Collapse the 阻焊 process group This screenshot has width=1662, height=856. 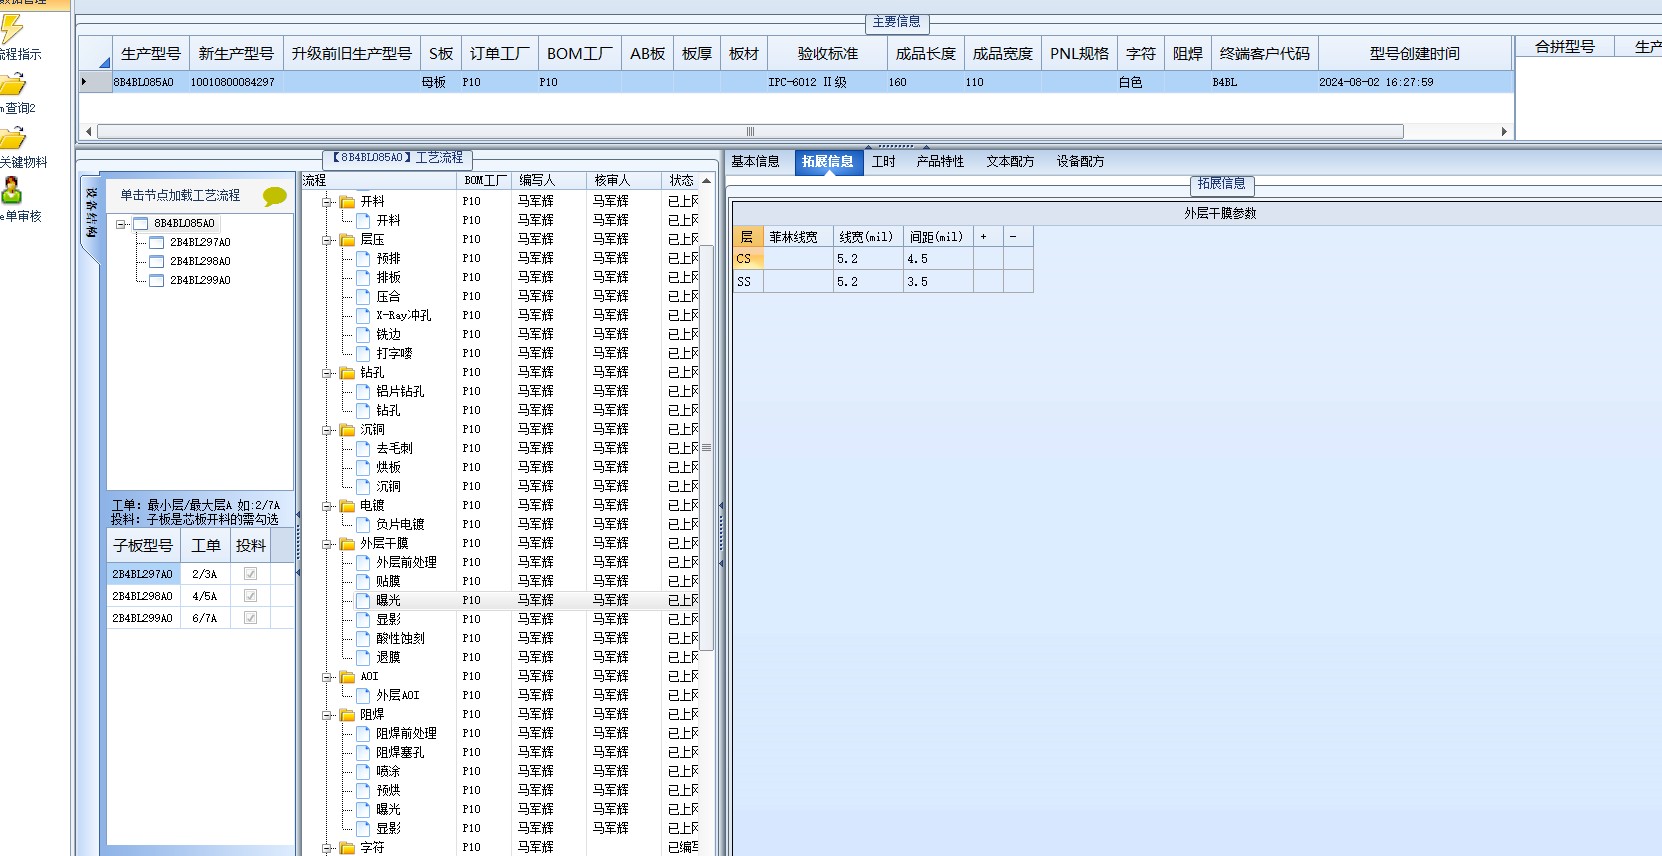327,715
